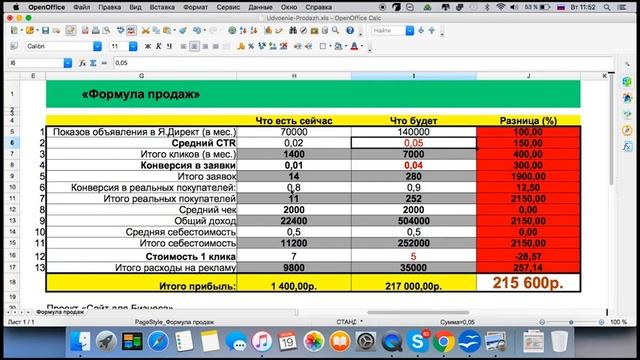This screenshot has height=360, width=640.
Task: Print the document with the printer icon
Action: [x=96, y=31]
